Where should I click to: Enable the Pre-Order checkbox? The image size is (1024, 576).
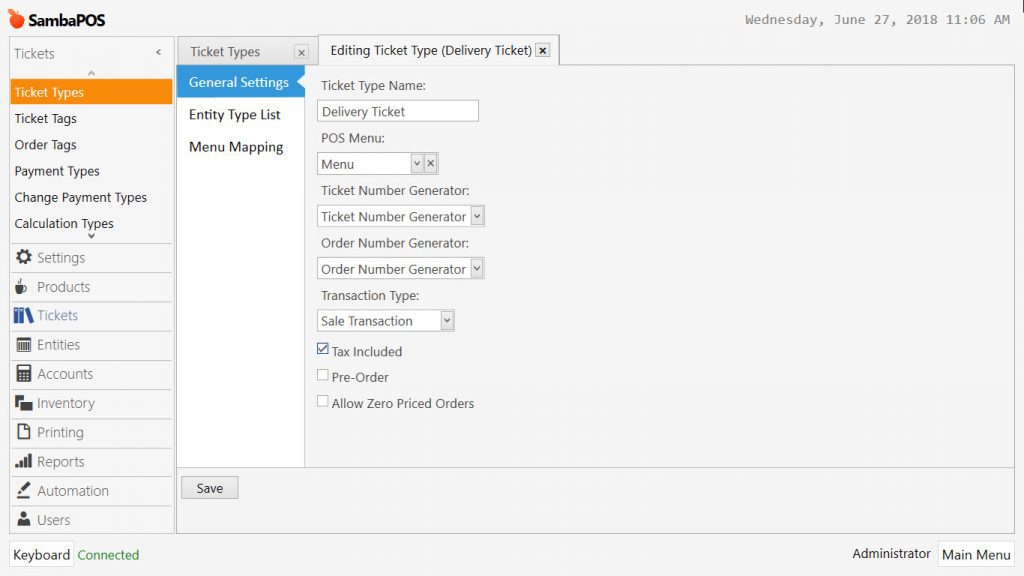pyautogui.click(x=323, y=376)
